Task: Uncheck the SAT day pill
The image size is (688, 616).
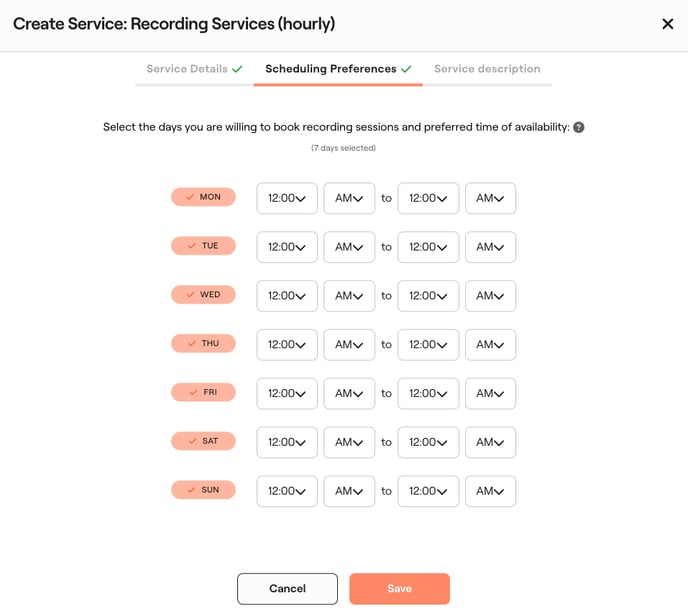Action: [x=203, y=441]
